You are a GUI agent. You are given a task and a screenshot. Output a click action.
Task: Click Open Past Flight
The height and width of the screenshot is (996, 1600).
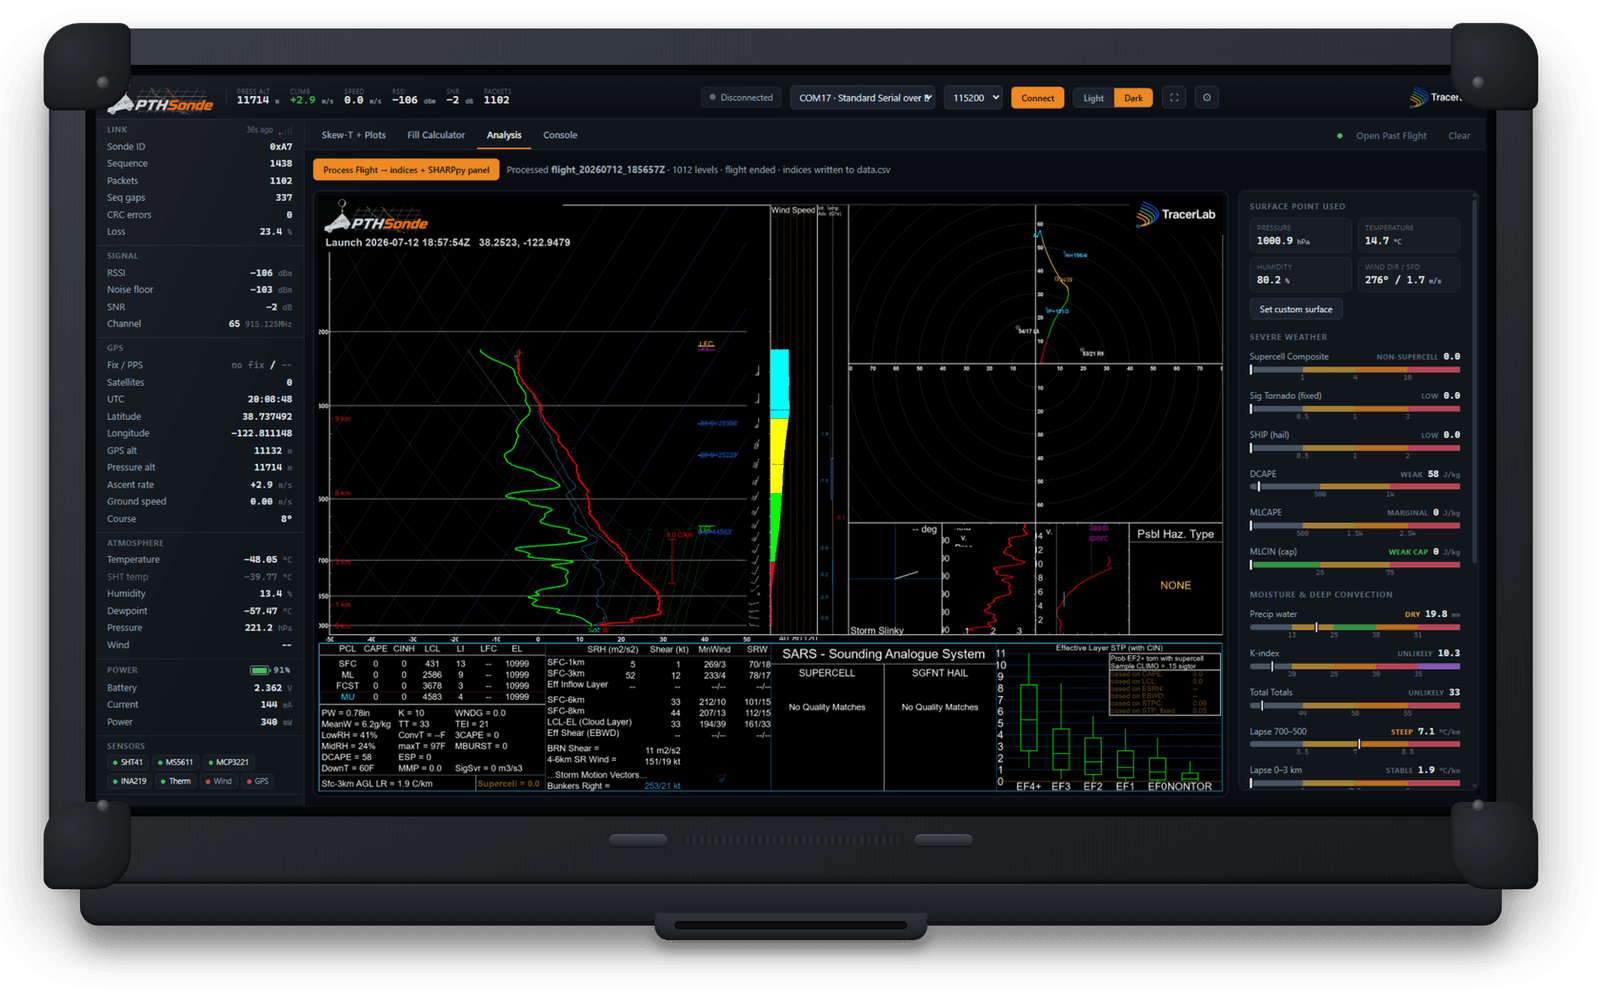[x=1391, y=136]
